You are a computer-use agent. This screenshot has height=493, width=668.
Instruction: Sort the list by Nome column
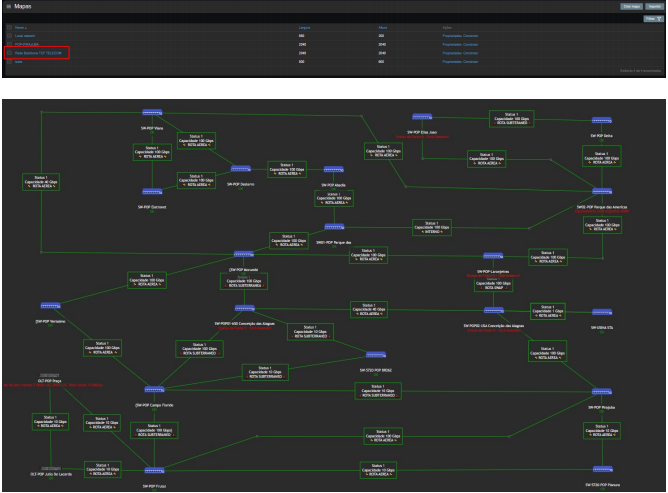[x=20, y=28]
